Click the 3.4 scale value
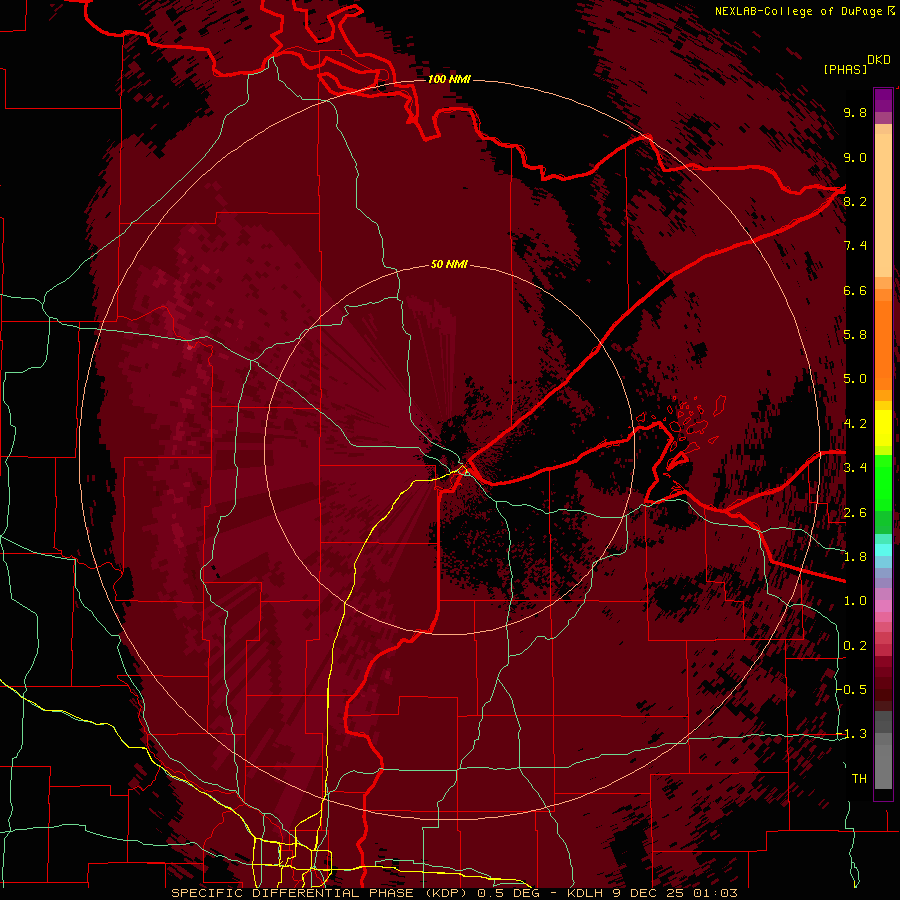 click(x=855, y=468)
